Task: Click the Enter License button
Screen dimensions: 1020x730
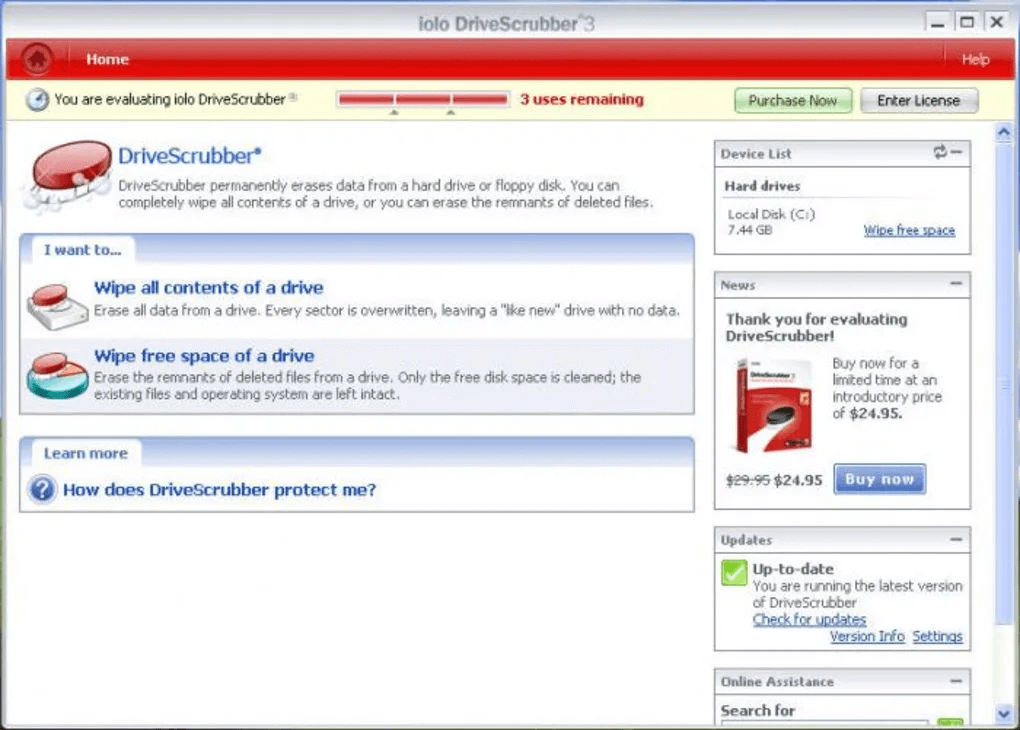Action: (917, 100)
